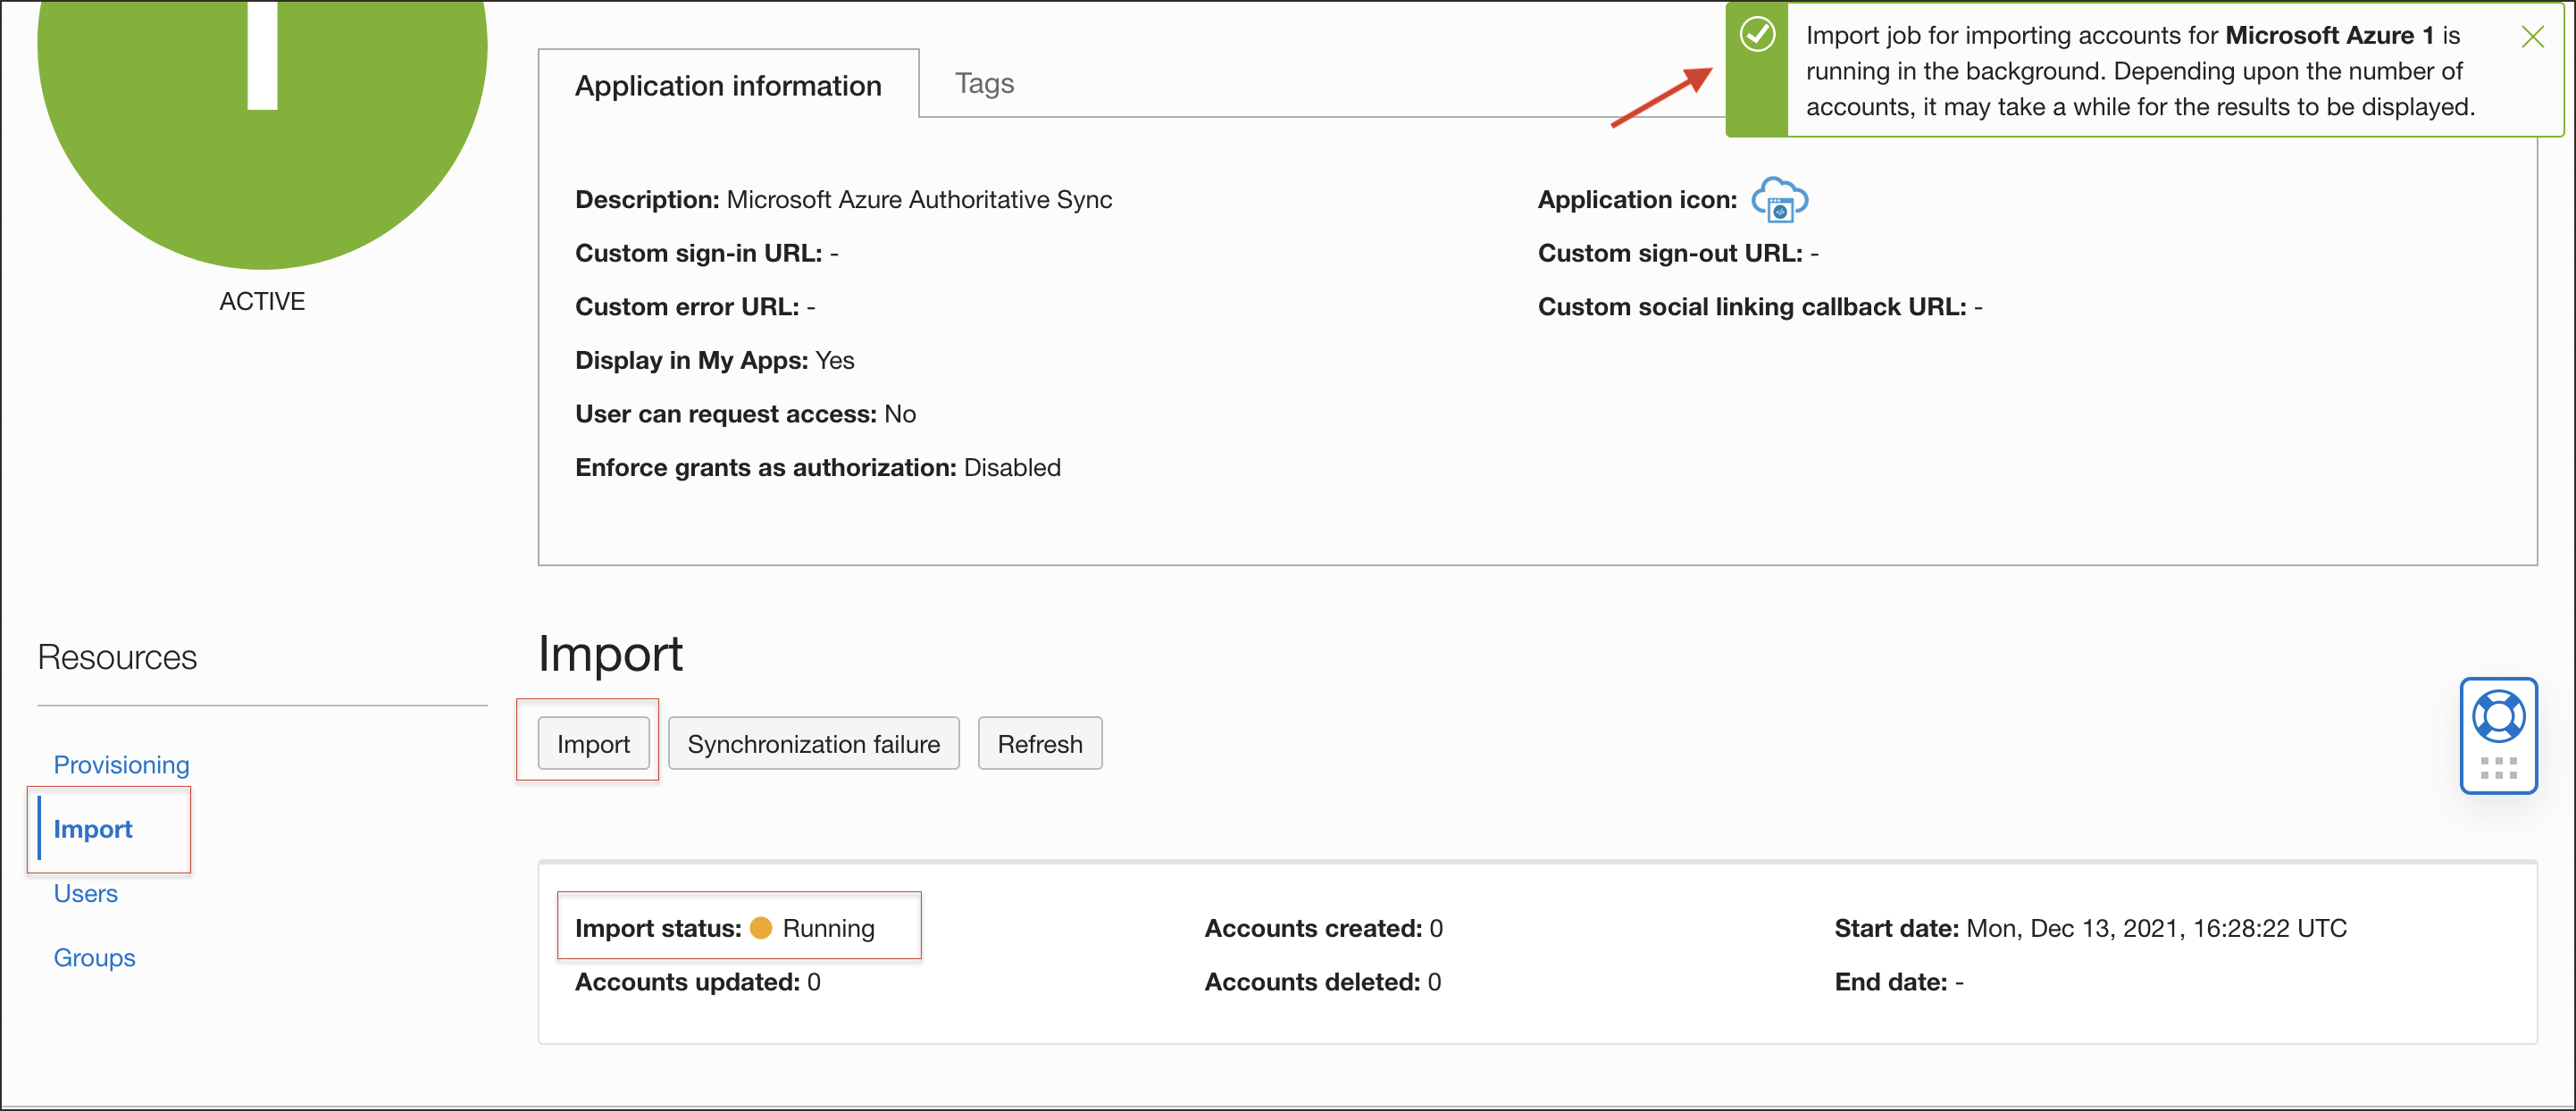
Task: Switch to the Tags tab
Action: point(984,84)
